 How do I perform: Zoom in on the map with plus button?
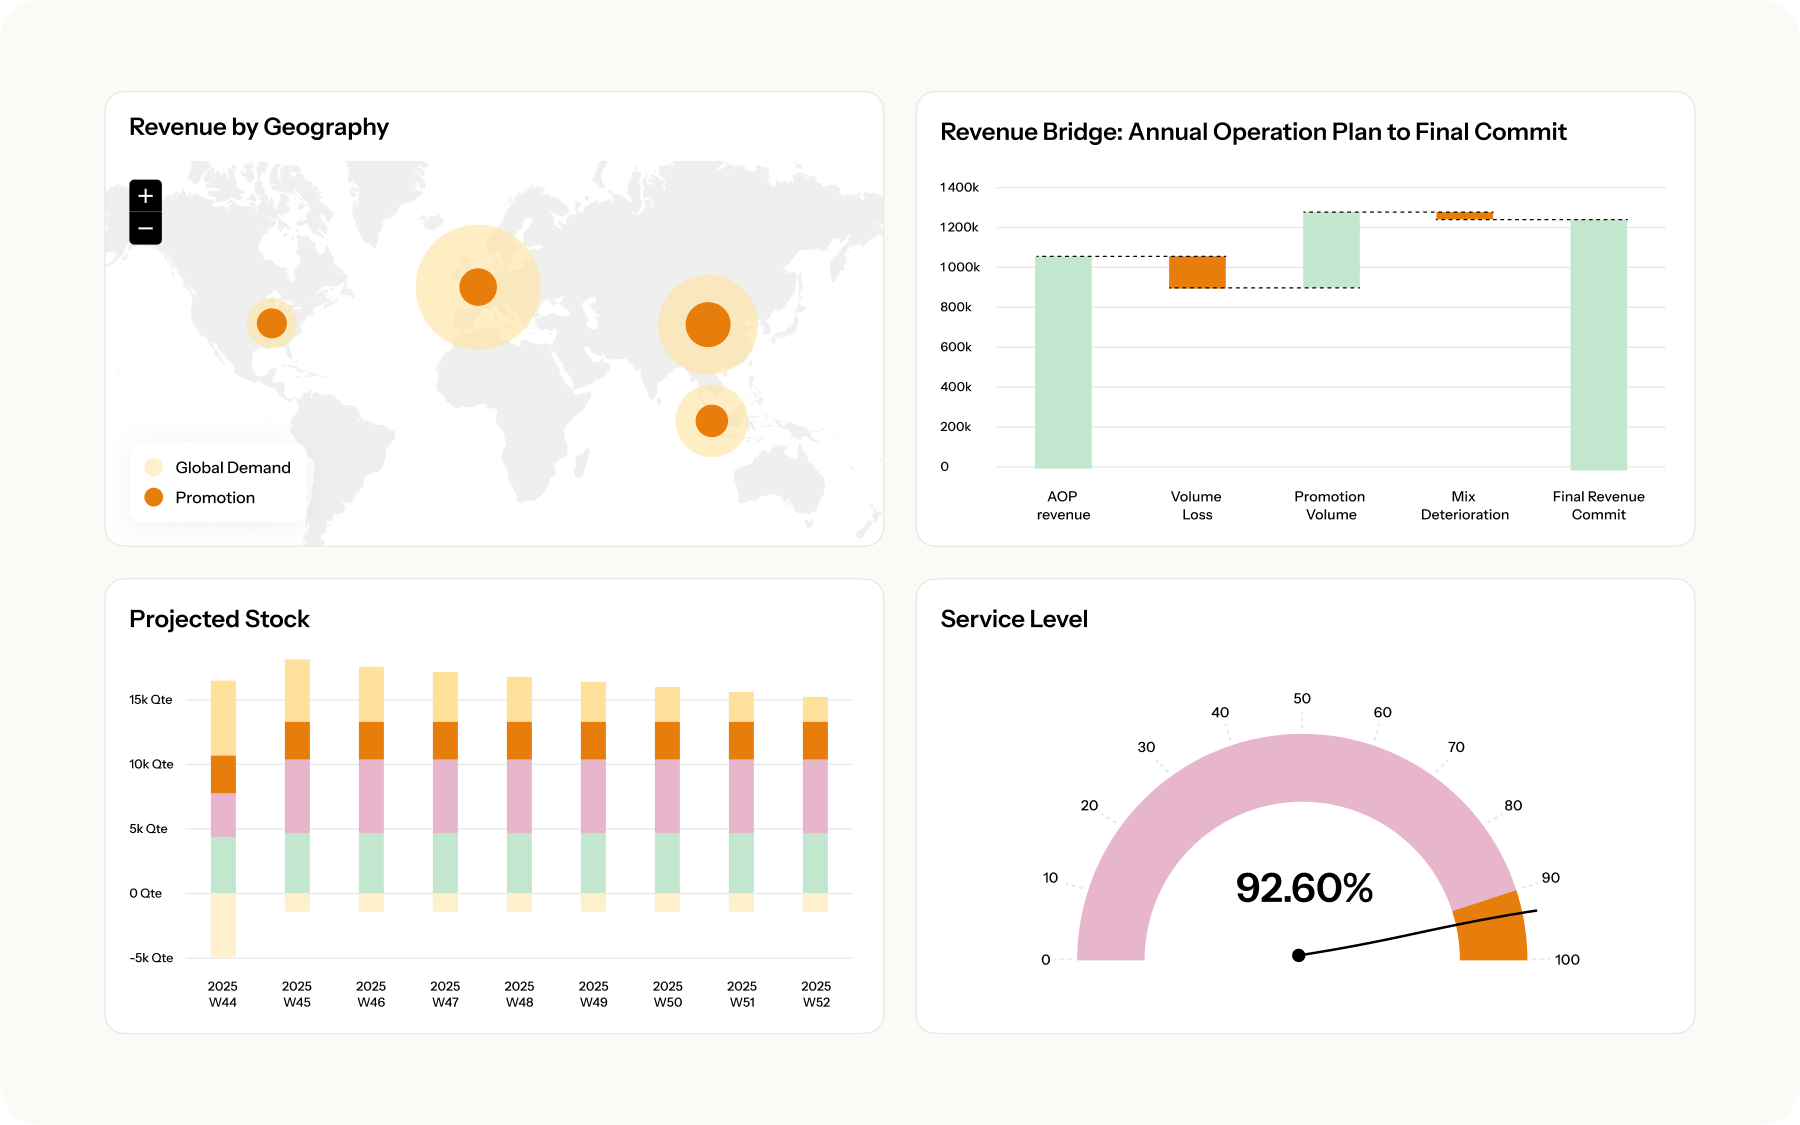pyautogui.click(x=145, y=196)
